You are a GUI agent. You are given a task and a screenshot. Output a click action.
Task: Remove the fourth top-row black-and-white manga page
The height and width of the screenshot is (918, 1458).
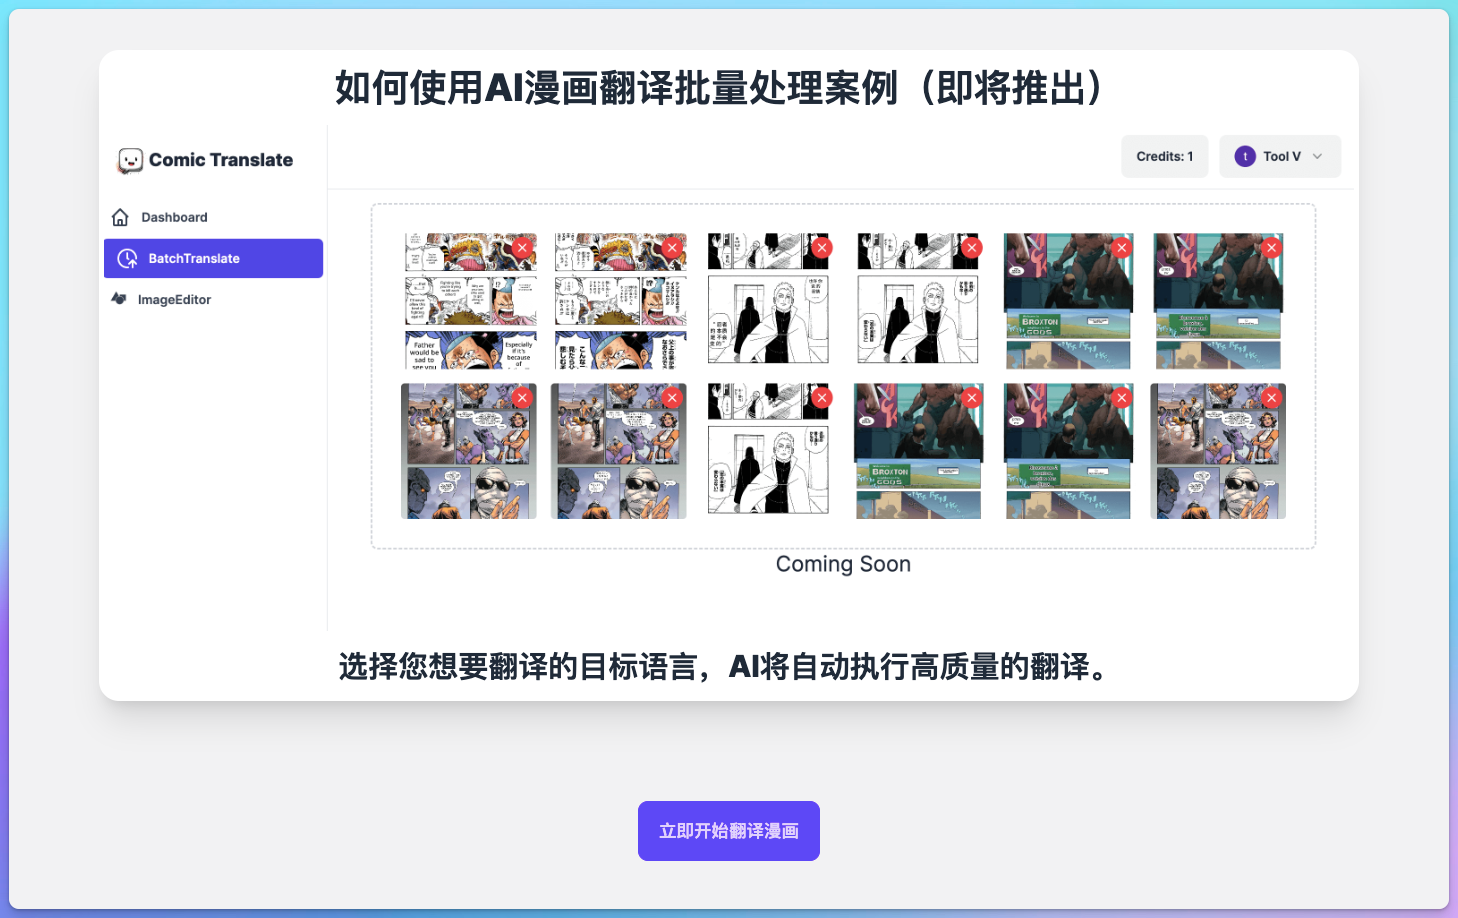click(x=972, y=248)
